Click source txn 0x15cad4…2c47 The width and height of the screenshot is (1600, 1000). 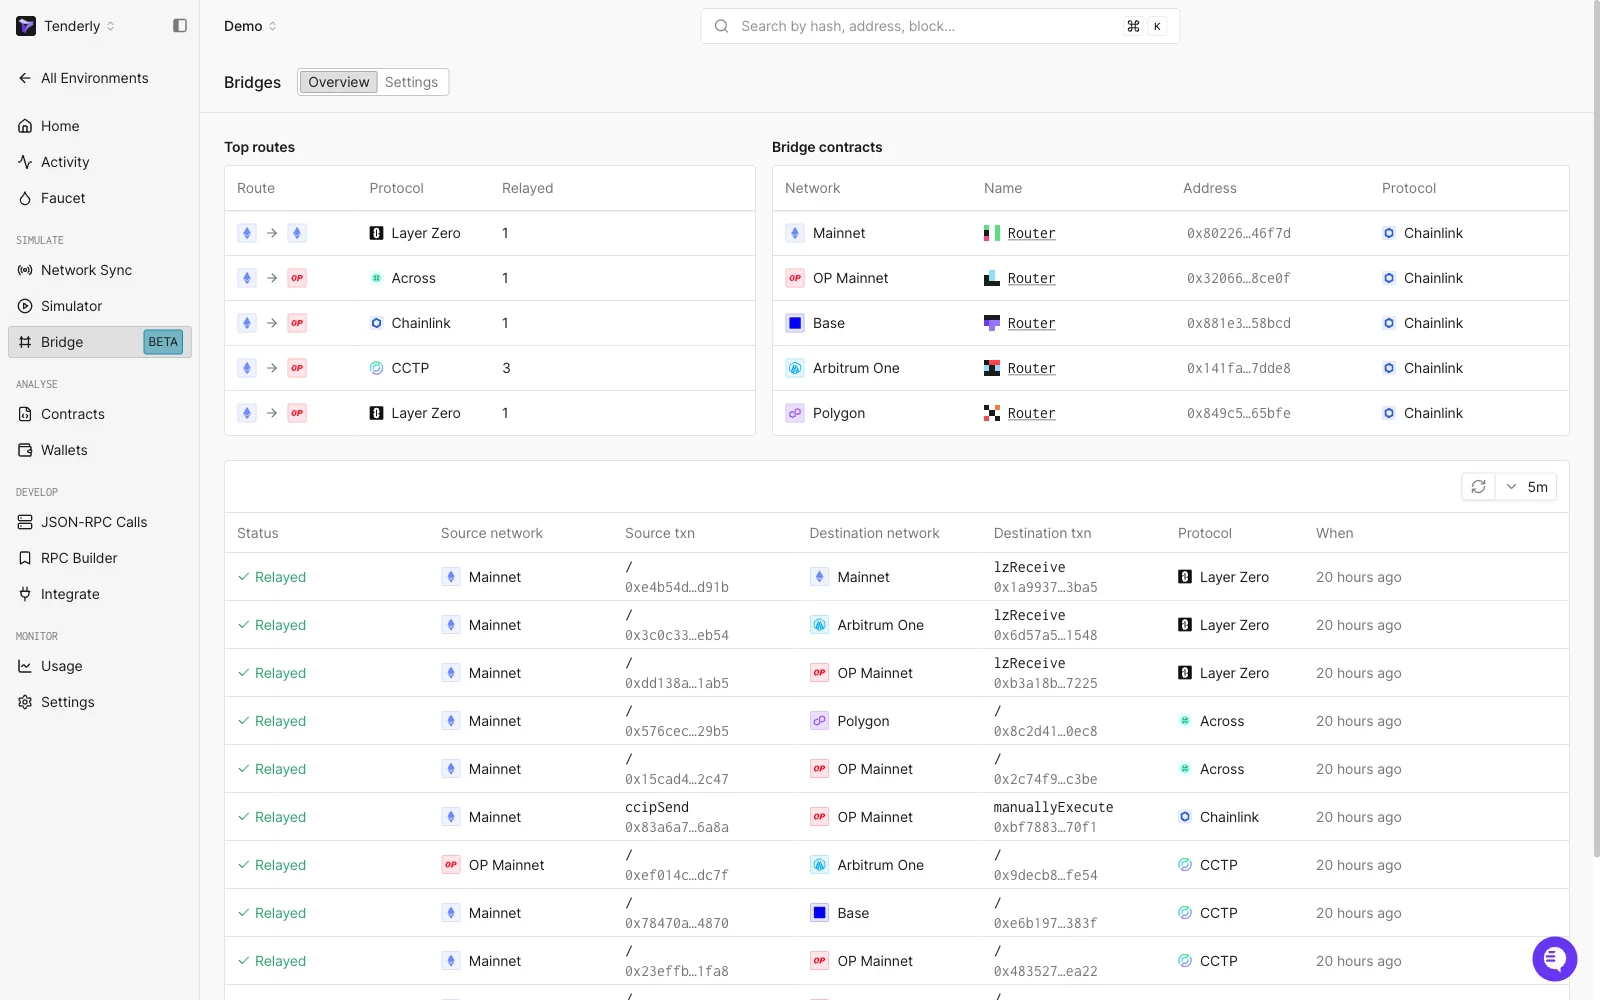pyautogui.click(x=677, y=779)
